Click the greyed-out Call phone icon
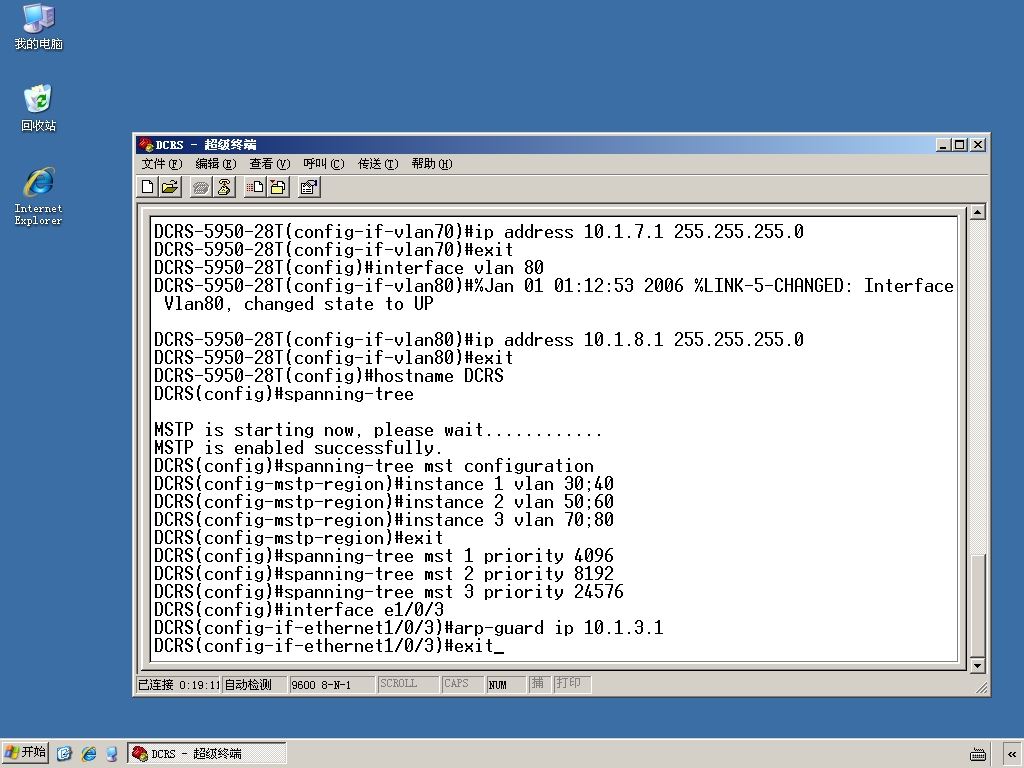The height and width of the screenshot is (768, 1024). pos(201,188)
